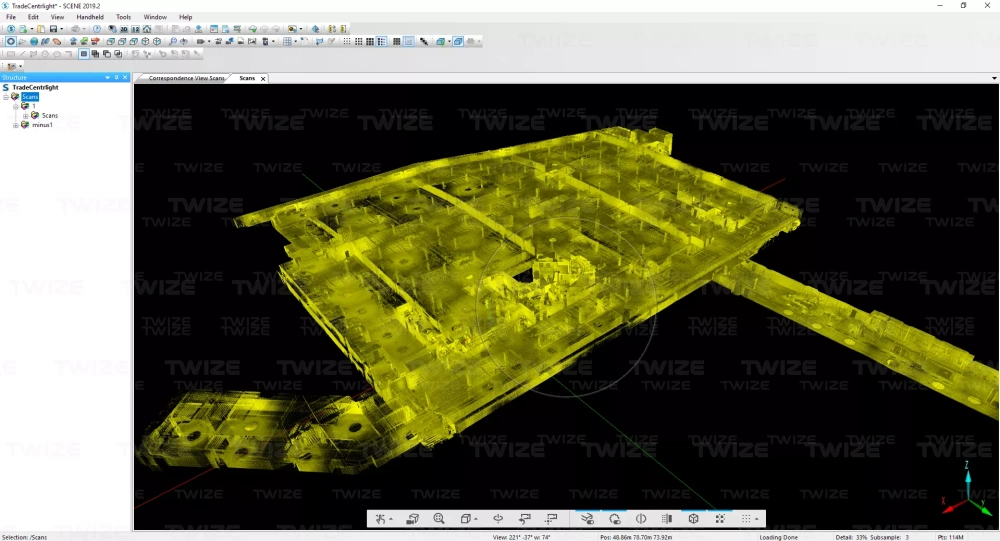Click the zoom magnifier icon in bottom toolbar
The image size is (1000, 541).
439,519
